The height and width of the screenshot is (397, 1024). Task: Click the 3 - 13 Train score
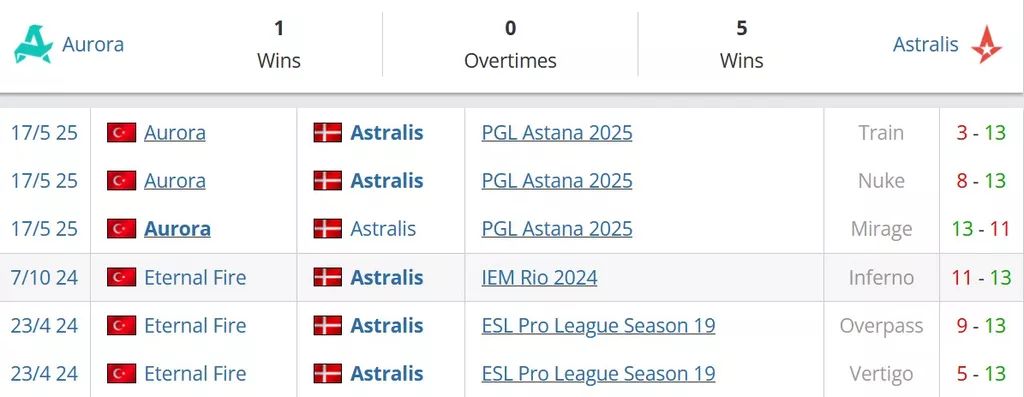[981, 133]
